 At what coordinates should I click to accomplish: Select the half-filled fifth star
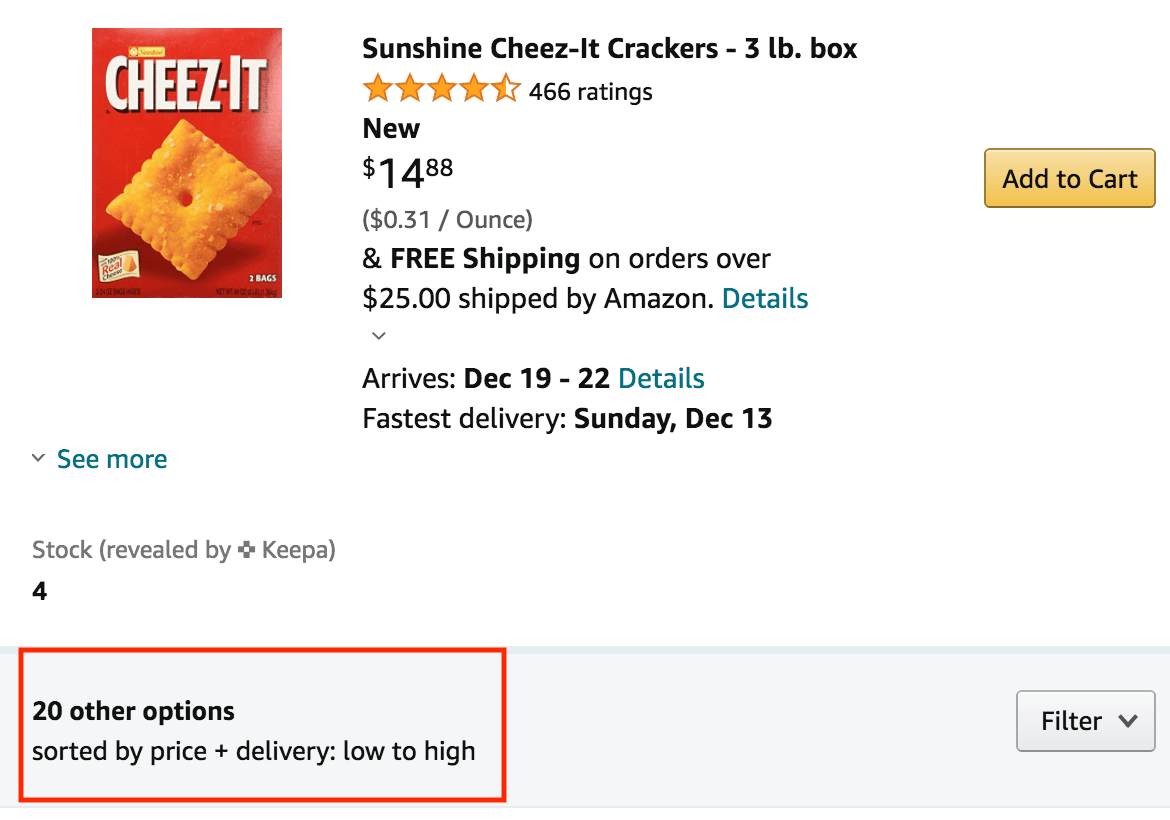505,89
